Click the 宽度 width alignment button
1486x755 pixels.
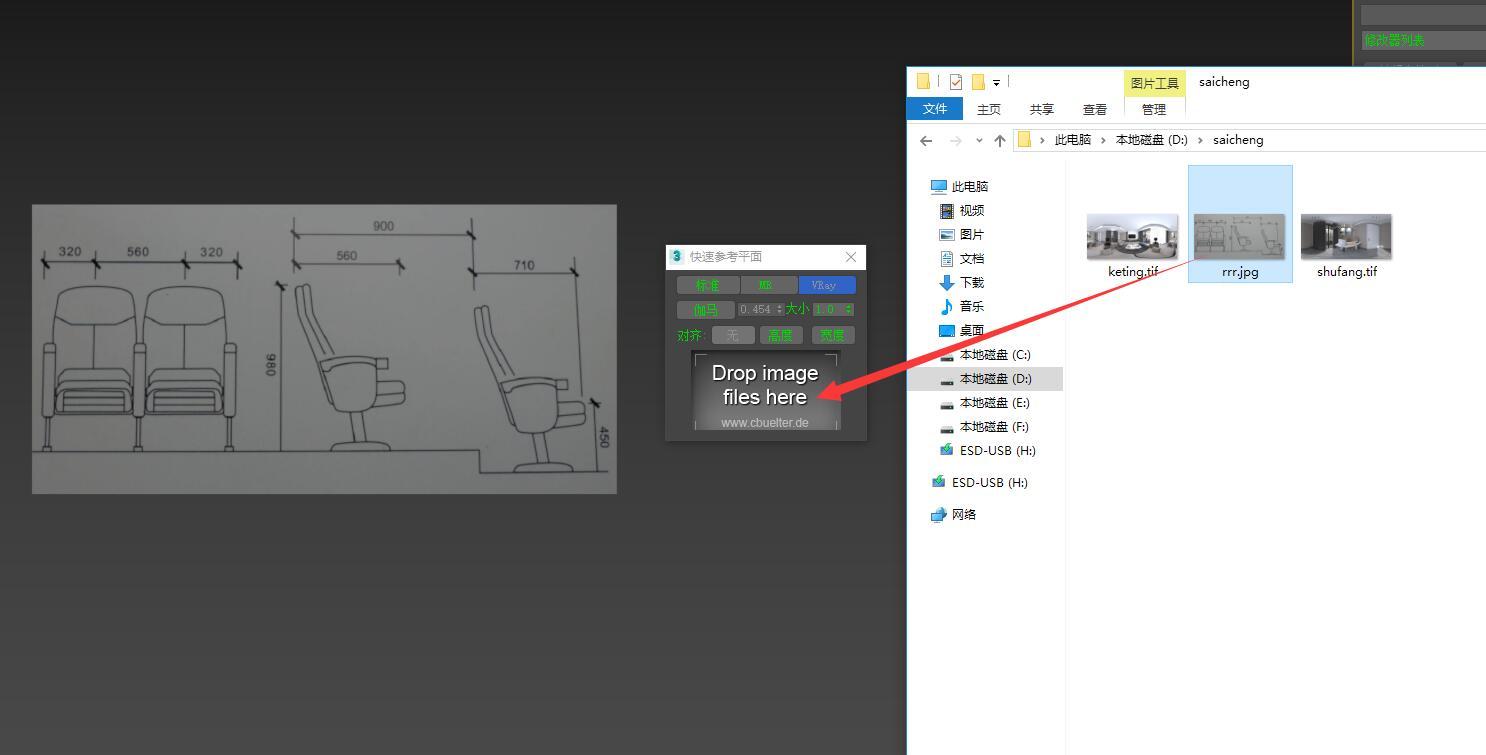click(832, 336)
